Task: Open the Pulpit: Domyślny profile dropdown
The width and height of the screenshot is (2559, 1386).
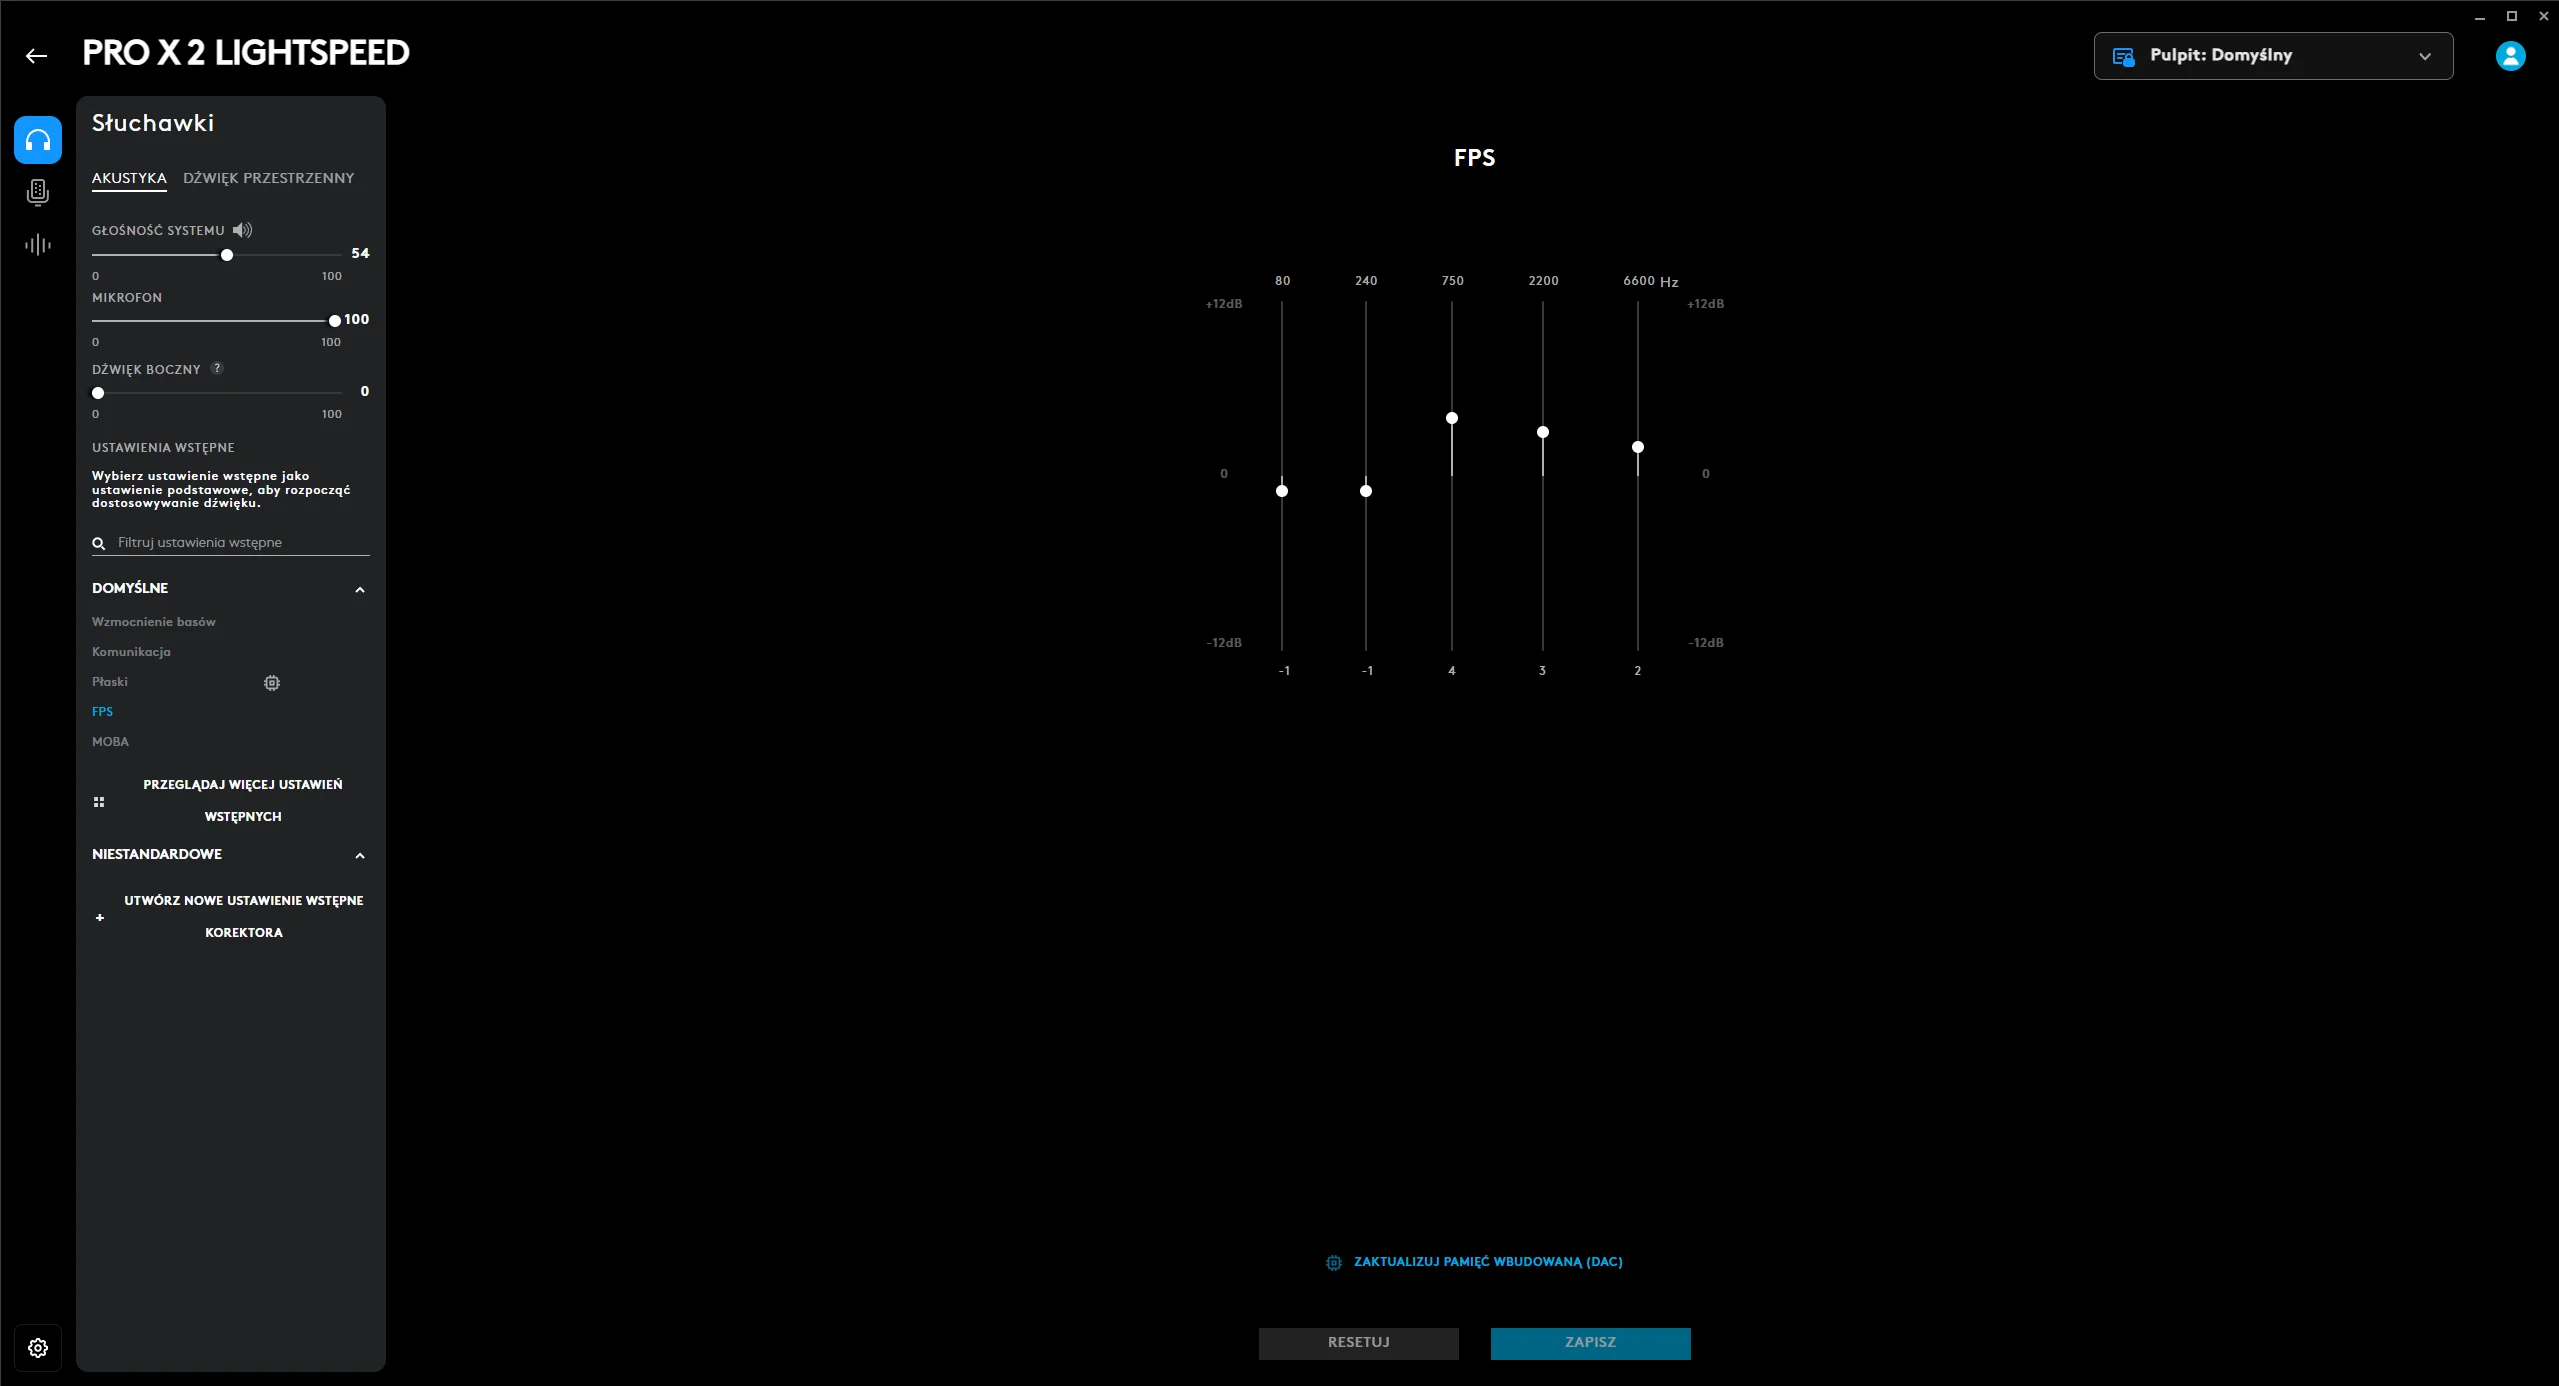Action: click(x=2272, y=56)
